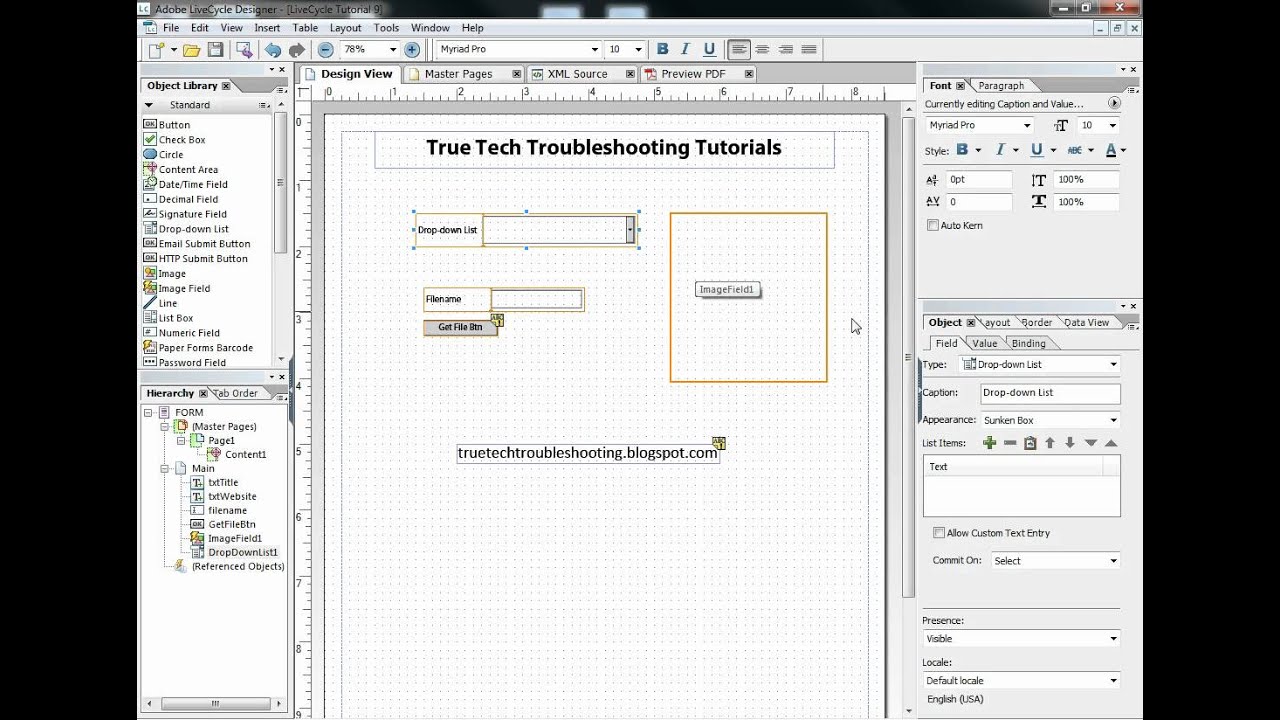This screenshot has height=720, width=1280.
Task: Sort list items descending triangle
Action: click(1090, 442)
